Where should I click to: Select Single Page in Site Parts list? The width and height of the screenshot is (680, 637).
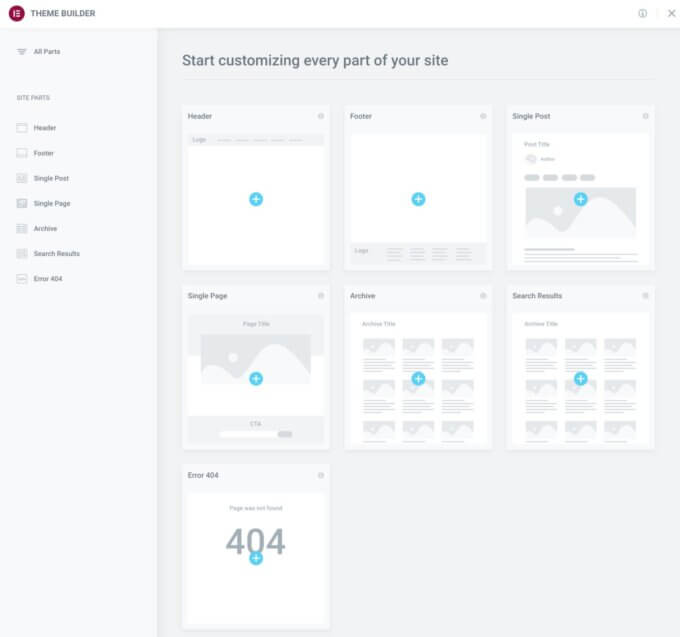click(52, 203)
